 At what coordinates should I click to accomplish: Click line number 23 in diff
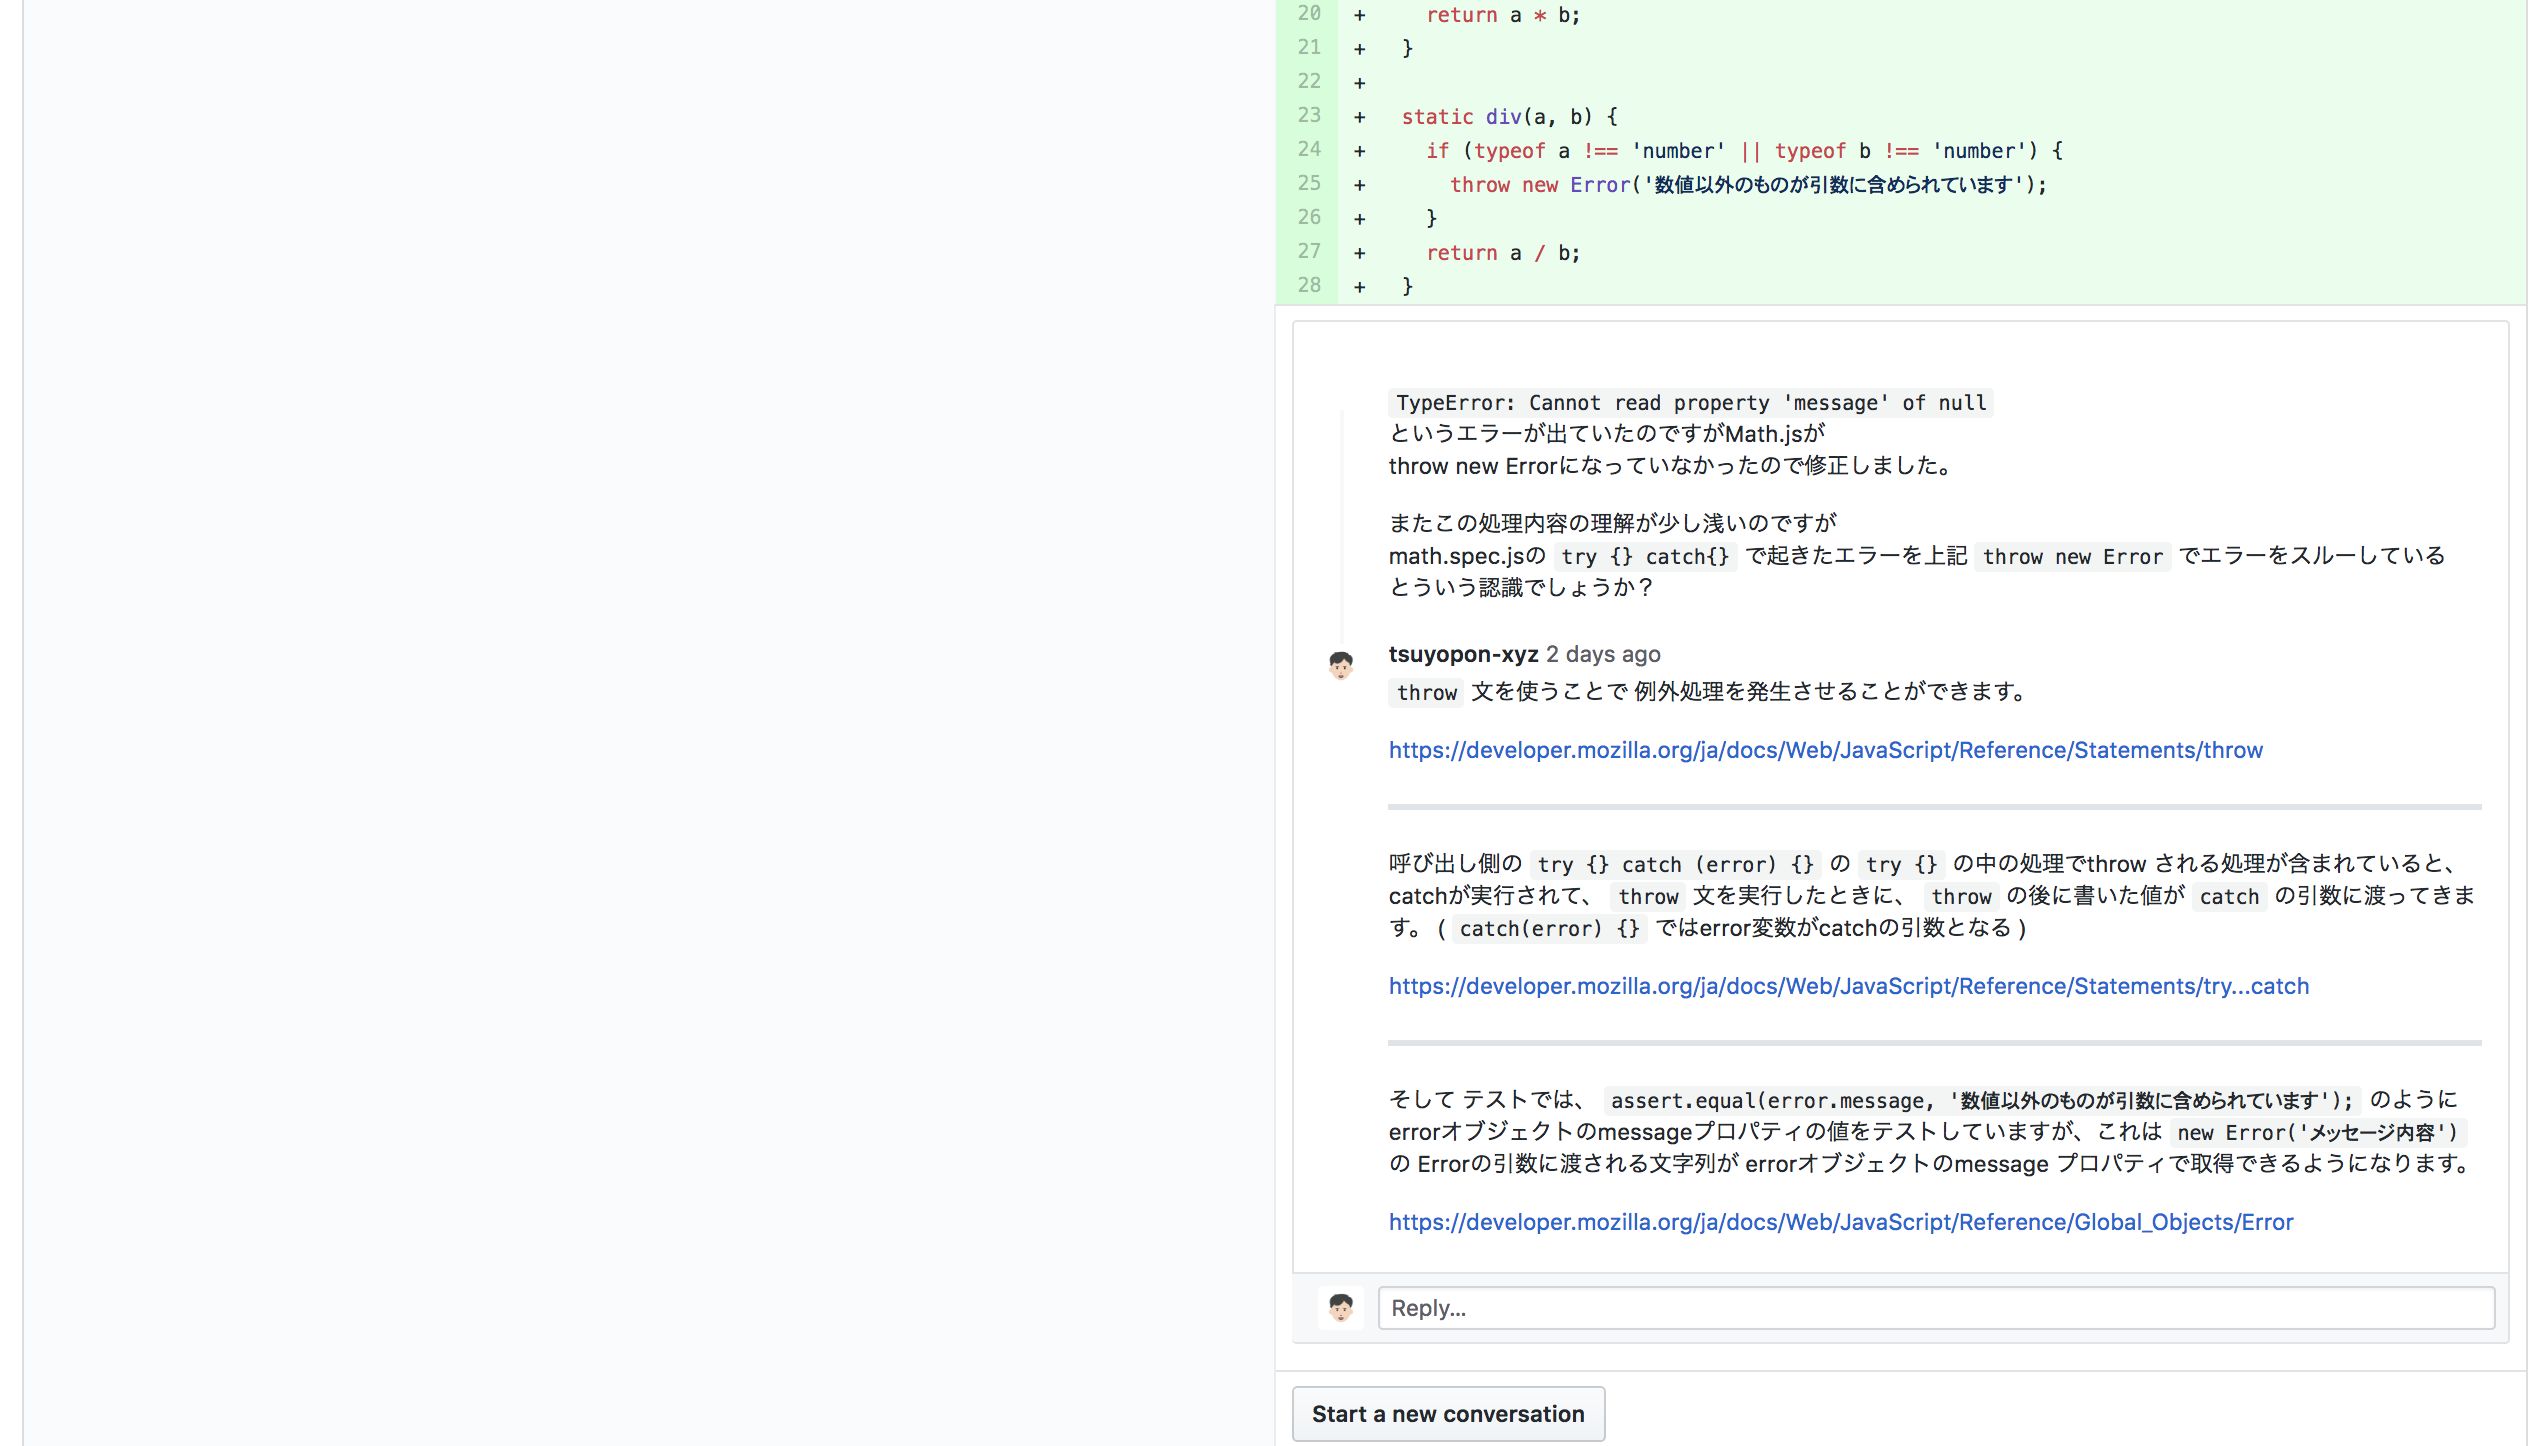point(1309,116)
